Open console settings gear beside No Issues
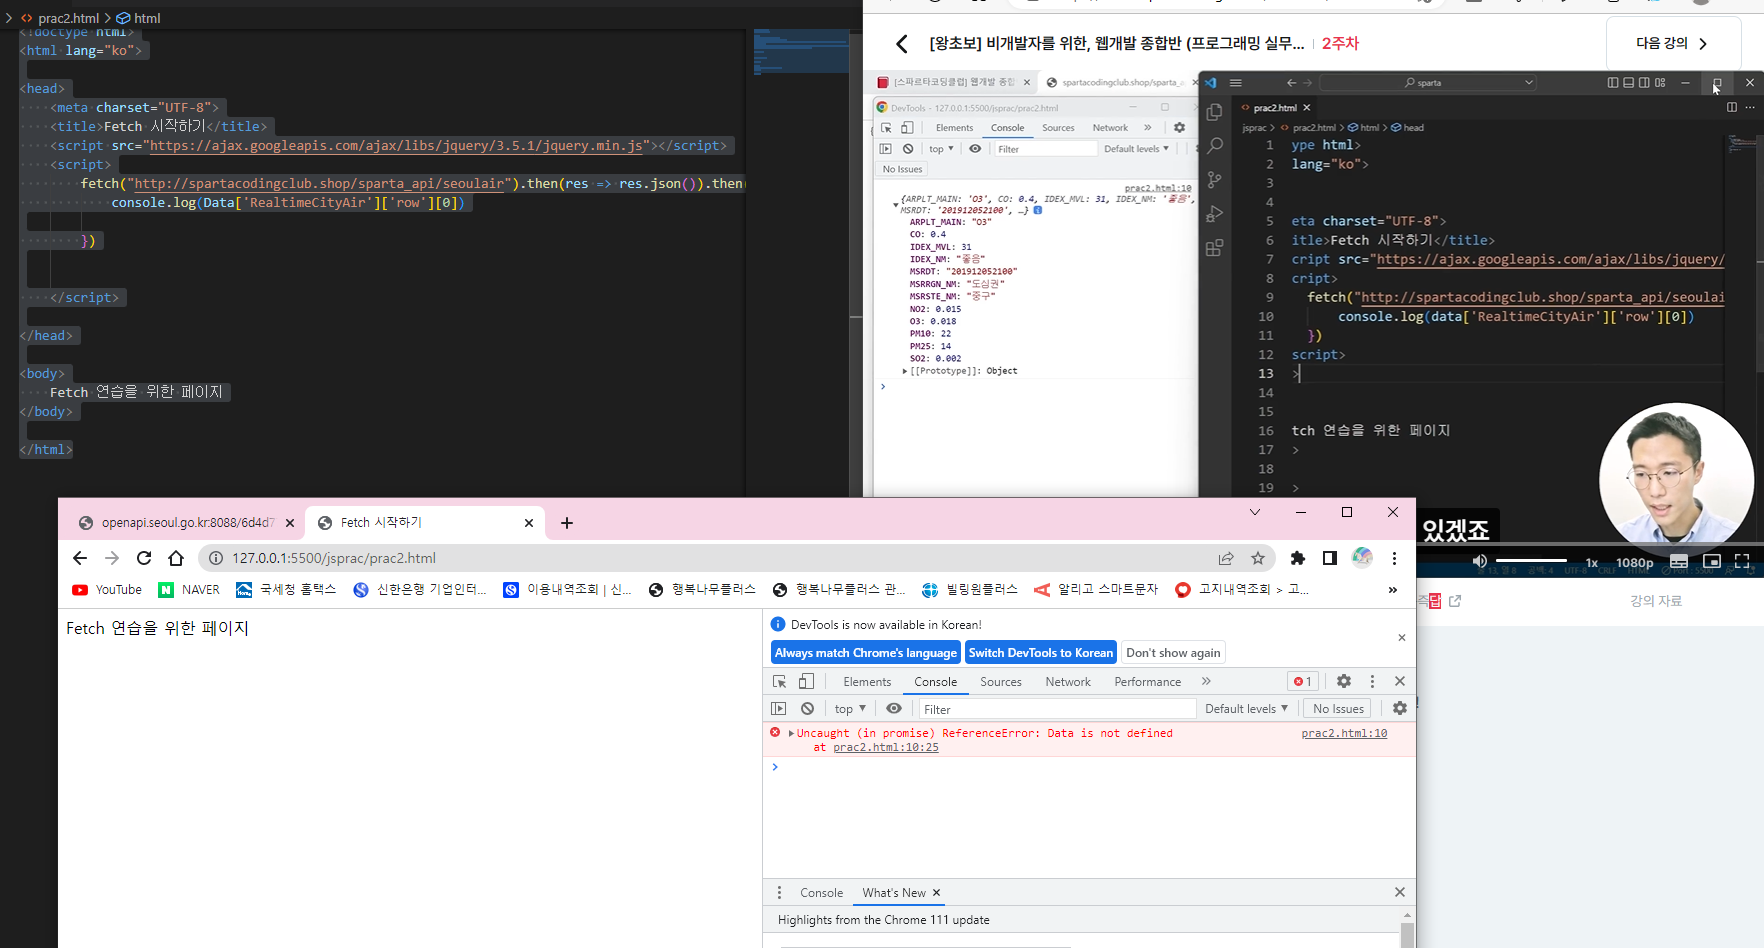Image resolution: width=1764 pixels, height=948 pixels. (1400, 708)
